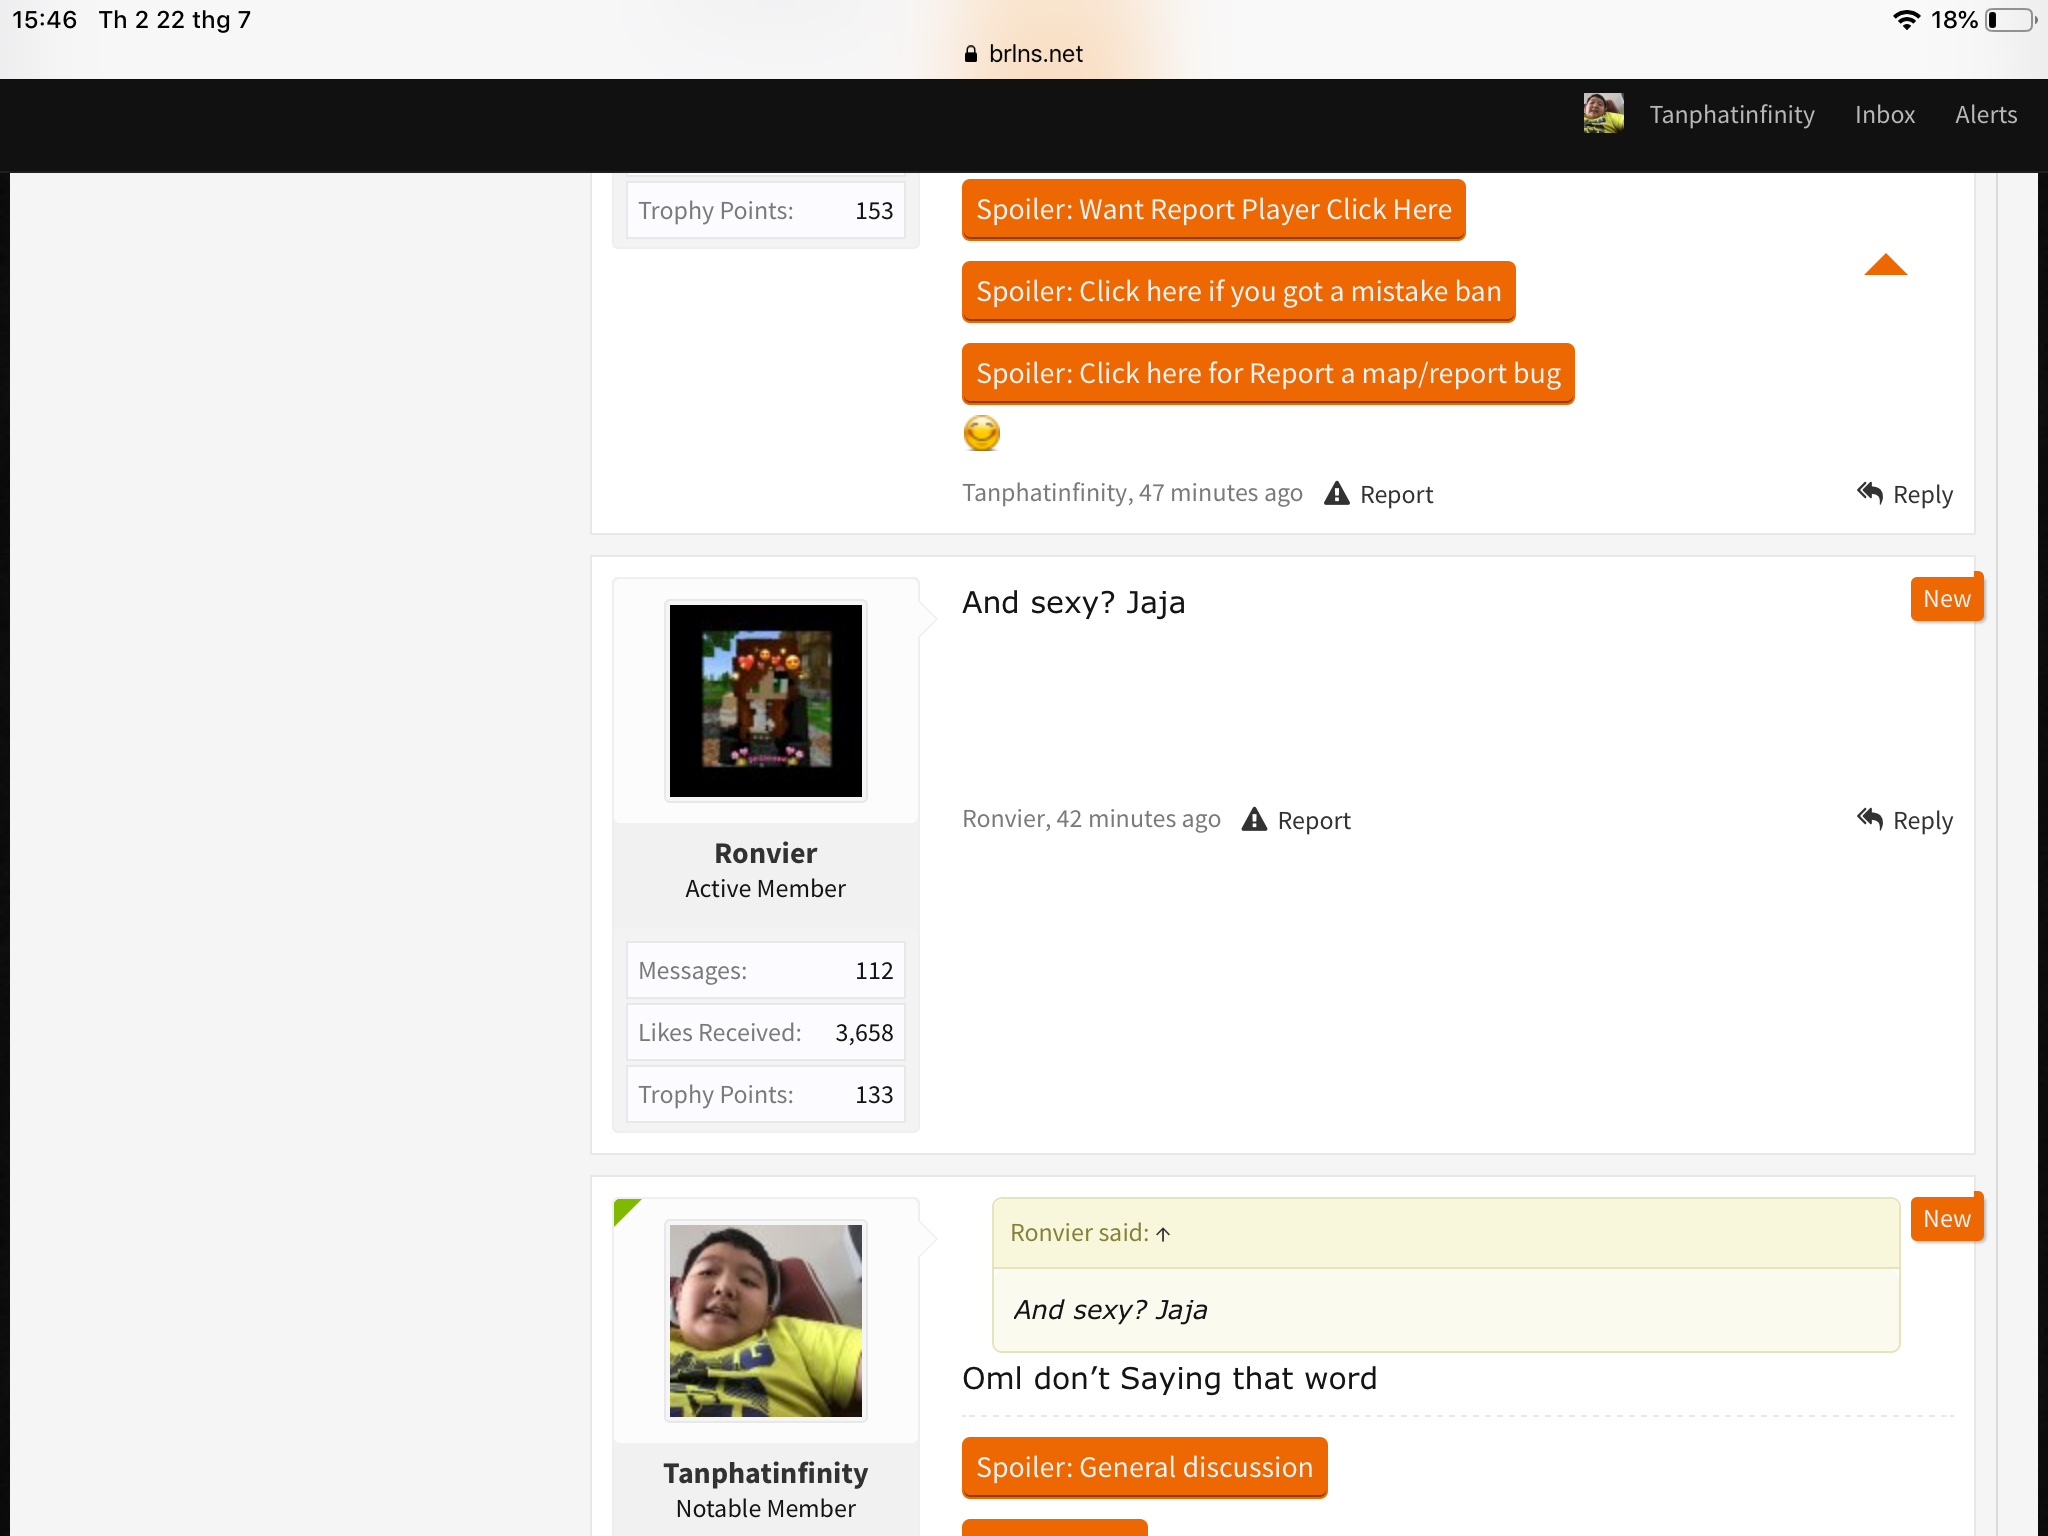This screenshot has height=1536, width=2048.
Task: Click the reply arrow icon on Tanphatinfinity's first post
Action: coord(1870,493)
